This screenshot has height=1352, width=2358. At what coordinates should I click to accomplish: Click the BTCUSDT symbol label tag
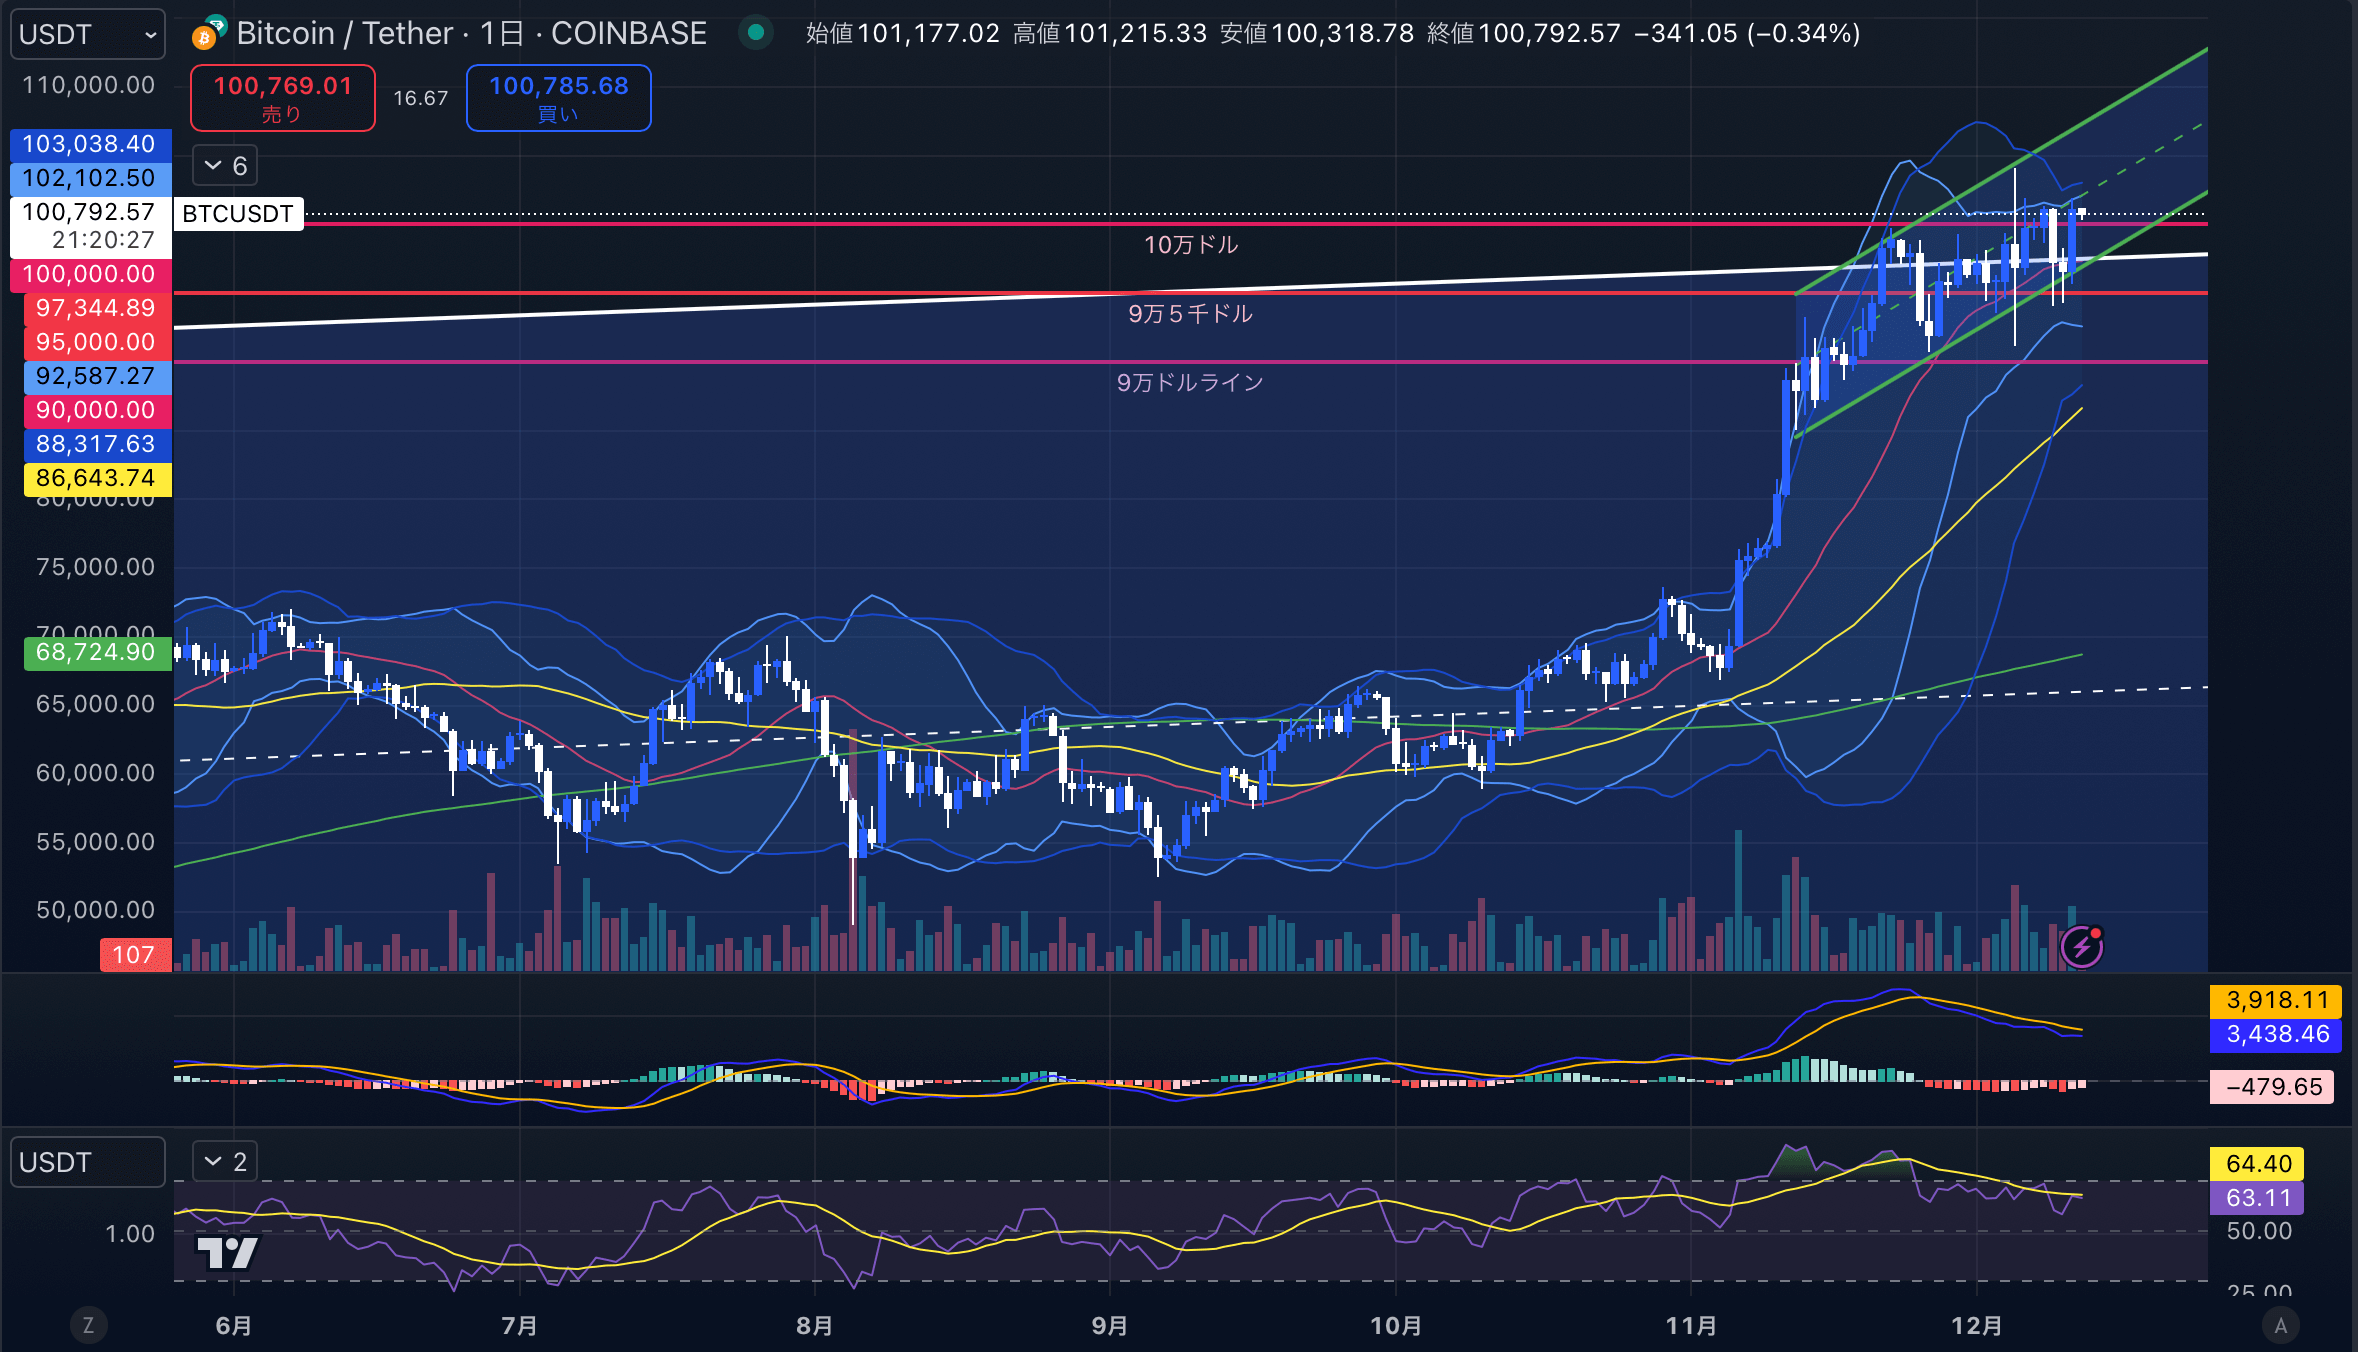click(238, 214)
